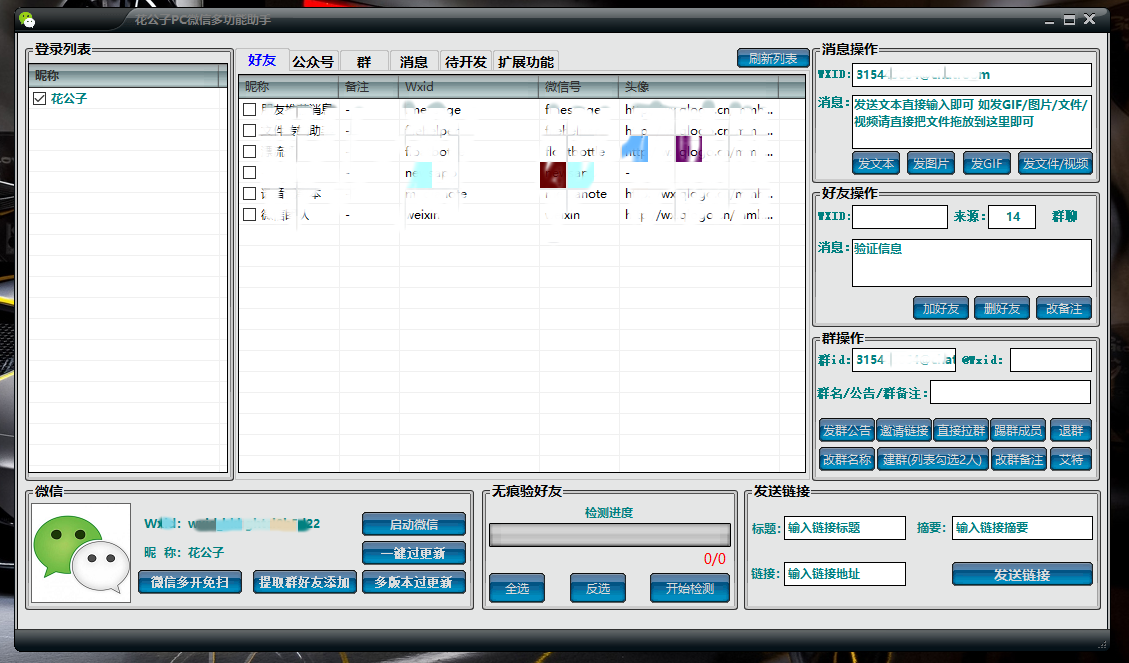The width and height of the screenshot is (1129, 663).
Task: Select the 扩展功能 tab
Action: click(526, 62)
